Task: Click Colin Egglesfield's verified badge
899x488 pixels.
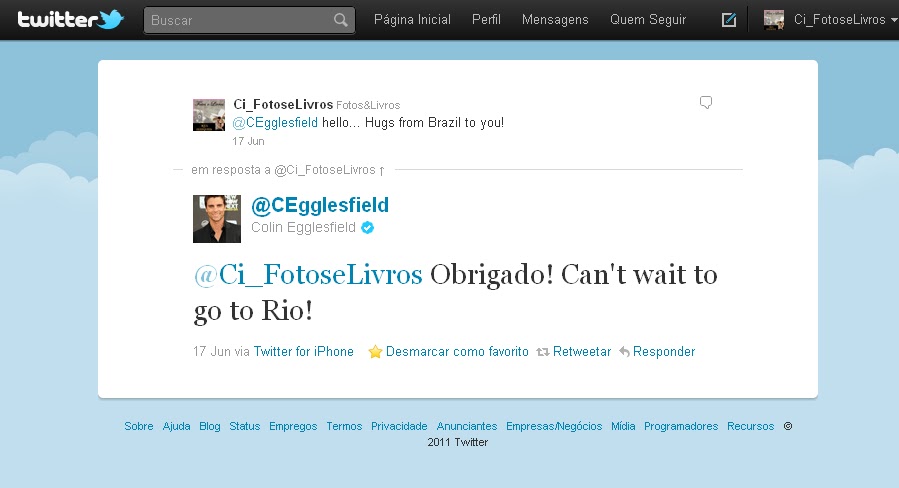Action: point(368,228)
